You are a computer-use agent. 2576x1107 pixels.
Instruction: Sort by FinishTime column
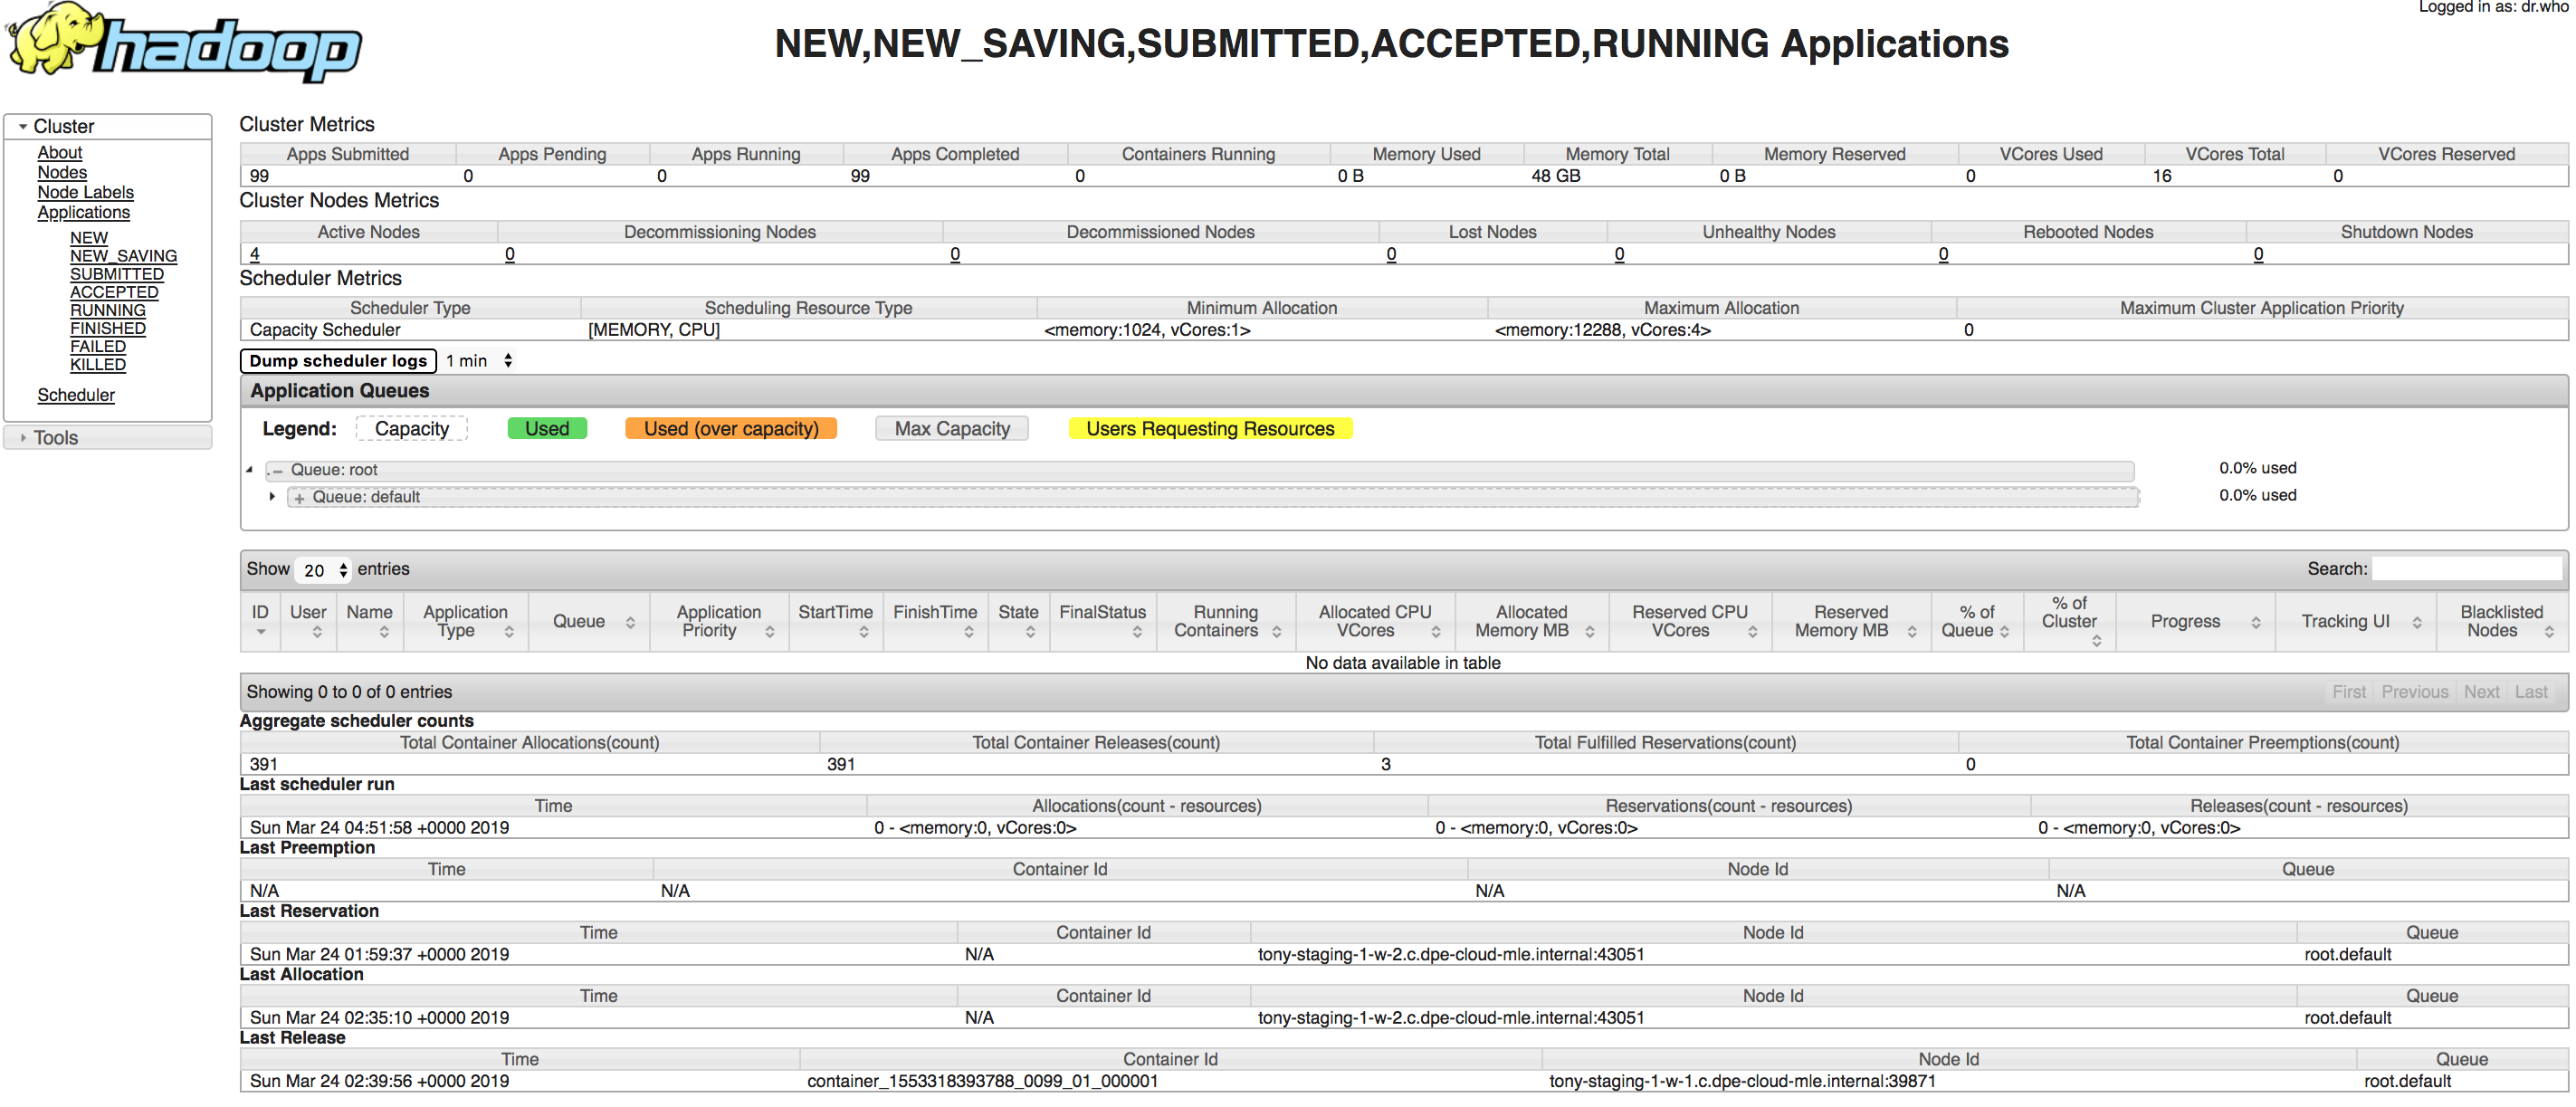tap(935, 621)
